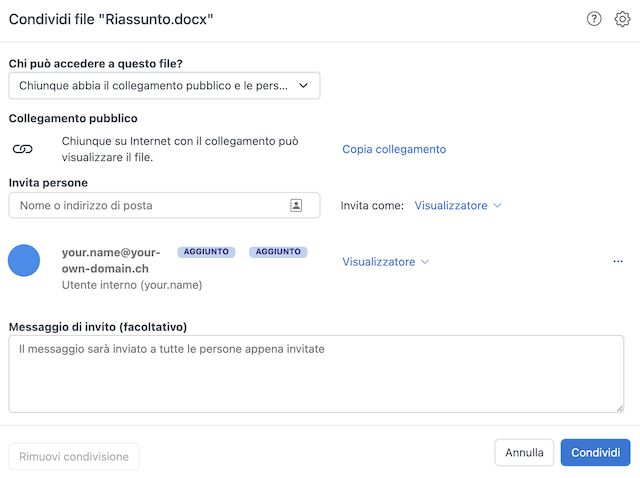Expand the 'Chi può accedere' access dropdown
The height and width of the screenshot is (478, 640).
(164, 86)
